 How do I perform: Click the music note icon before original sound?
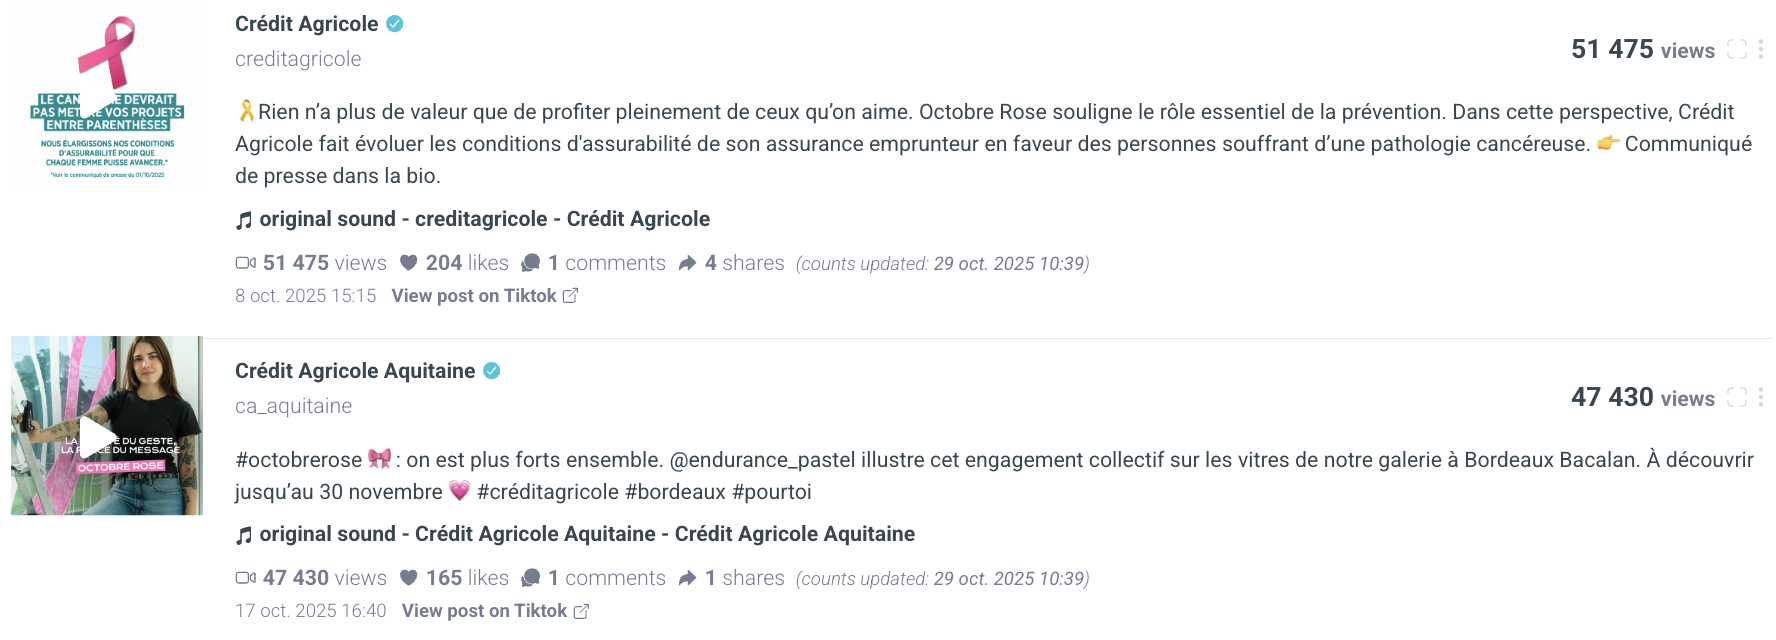[x=243, y=219]
